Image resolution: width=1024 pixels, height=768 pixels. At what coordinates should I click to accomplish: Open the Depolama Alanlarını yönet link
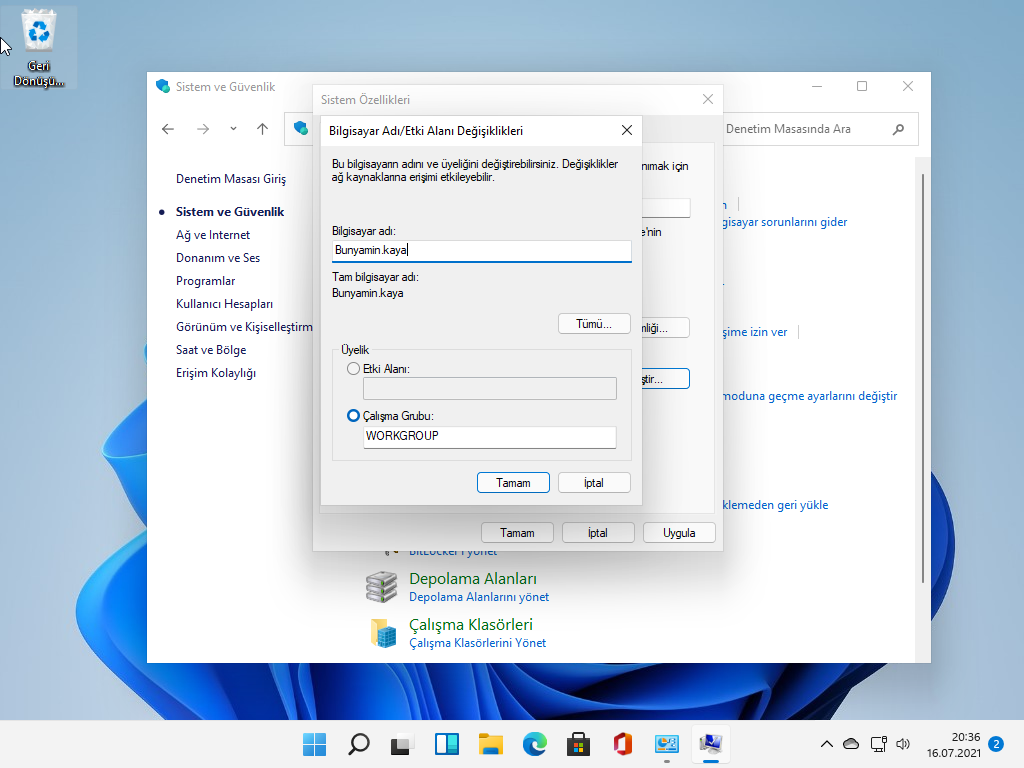(x=478, y=597)
